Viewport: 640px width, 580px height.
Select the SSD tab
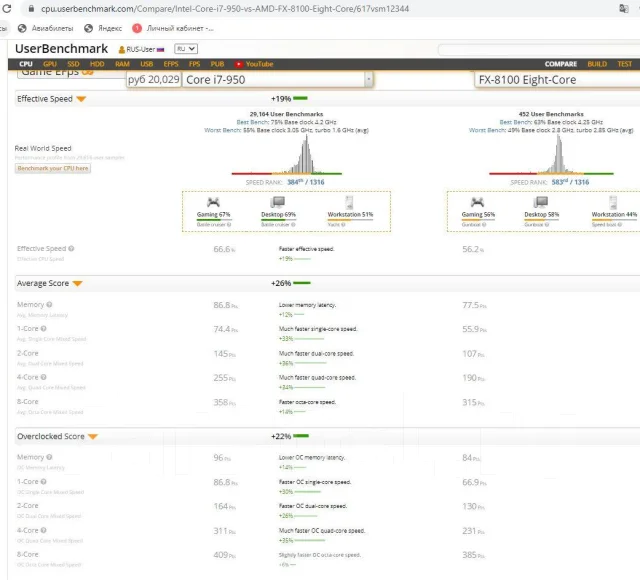(73, 64)
